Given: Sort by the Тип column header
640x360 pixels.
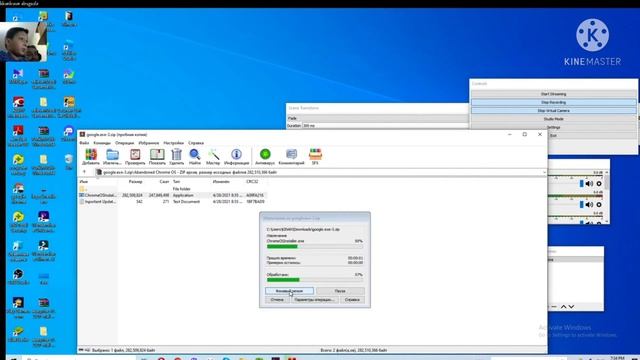Looking at the screenshot, I should [176, 182].
